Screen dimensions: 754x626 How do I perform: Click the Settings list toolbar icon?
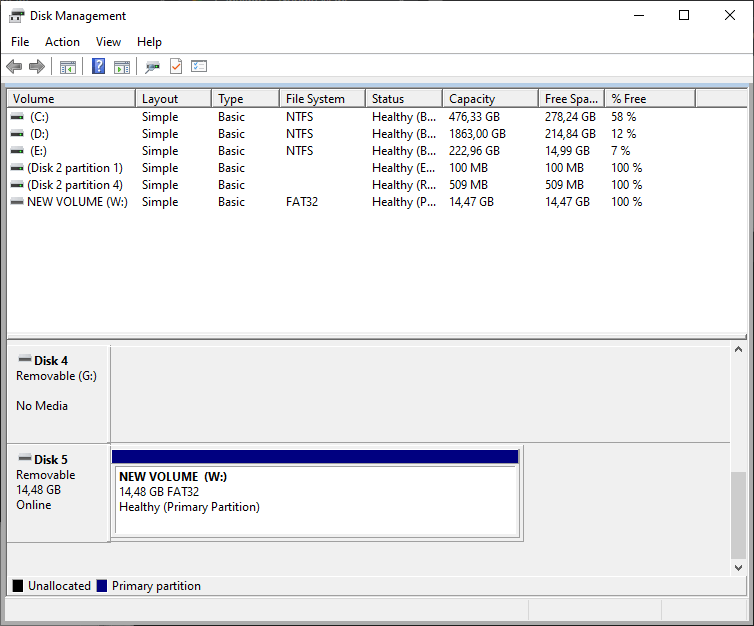pyautogui.click(x=199, y=66)
